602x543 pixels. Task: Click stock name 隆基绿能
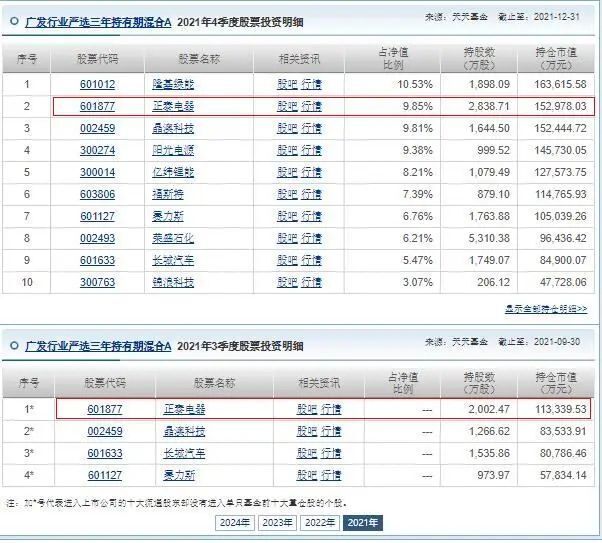(x=173, y=84)
